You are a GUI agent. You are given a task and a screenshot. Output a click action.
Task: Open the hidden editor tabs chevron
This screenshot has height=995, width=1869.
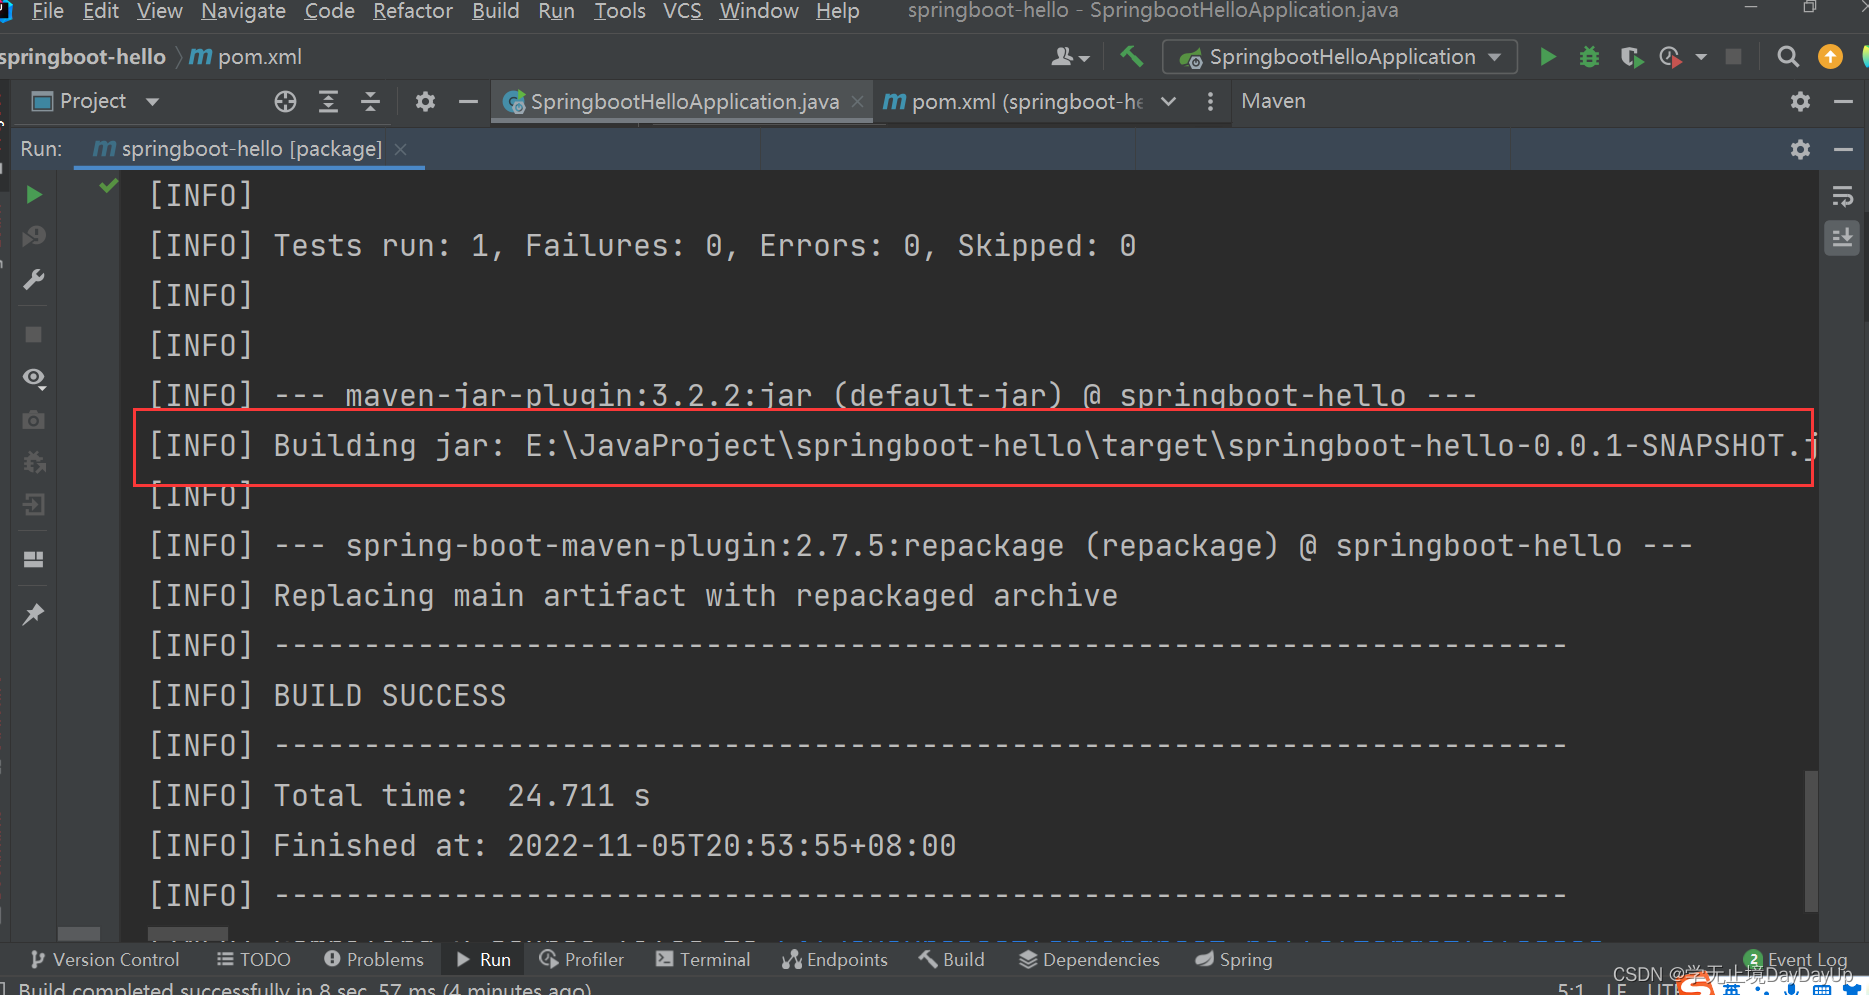point(1168,101)
